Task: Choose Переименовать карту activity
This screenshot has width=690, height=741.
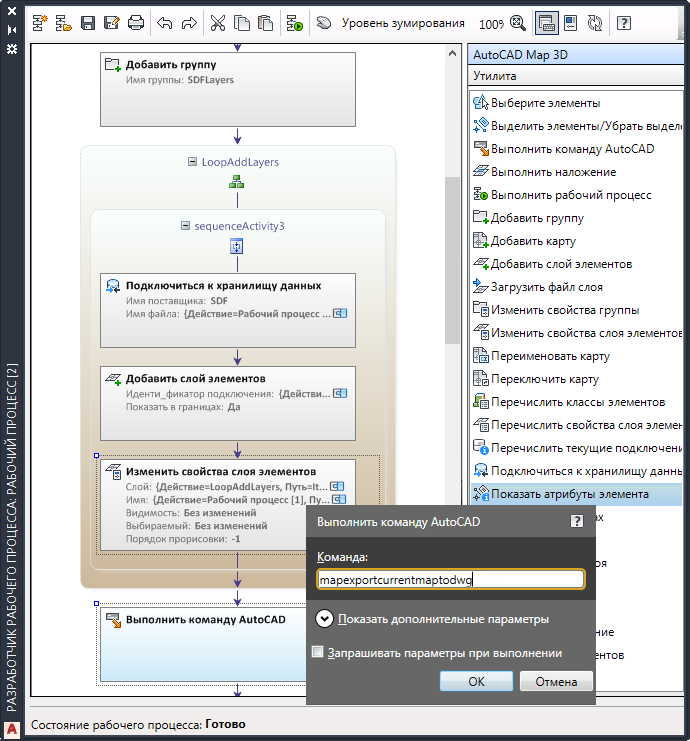Action: tap(577, 356)
